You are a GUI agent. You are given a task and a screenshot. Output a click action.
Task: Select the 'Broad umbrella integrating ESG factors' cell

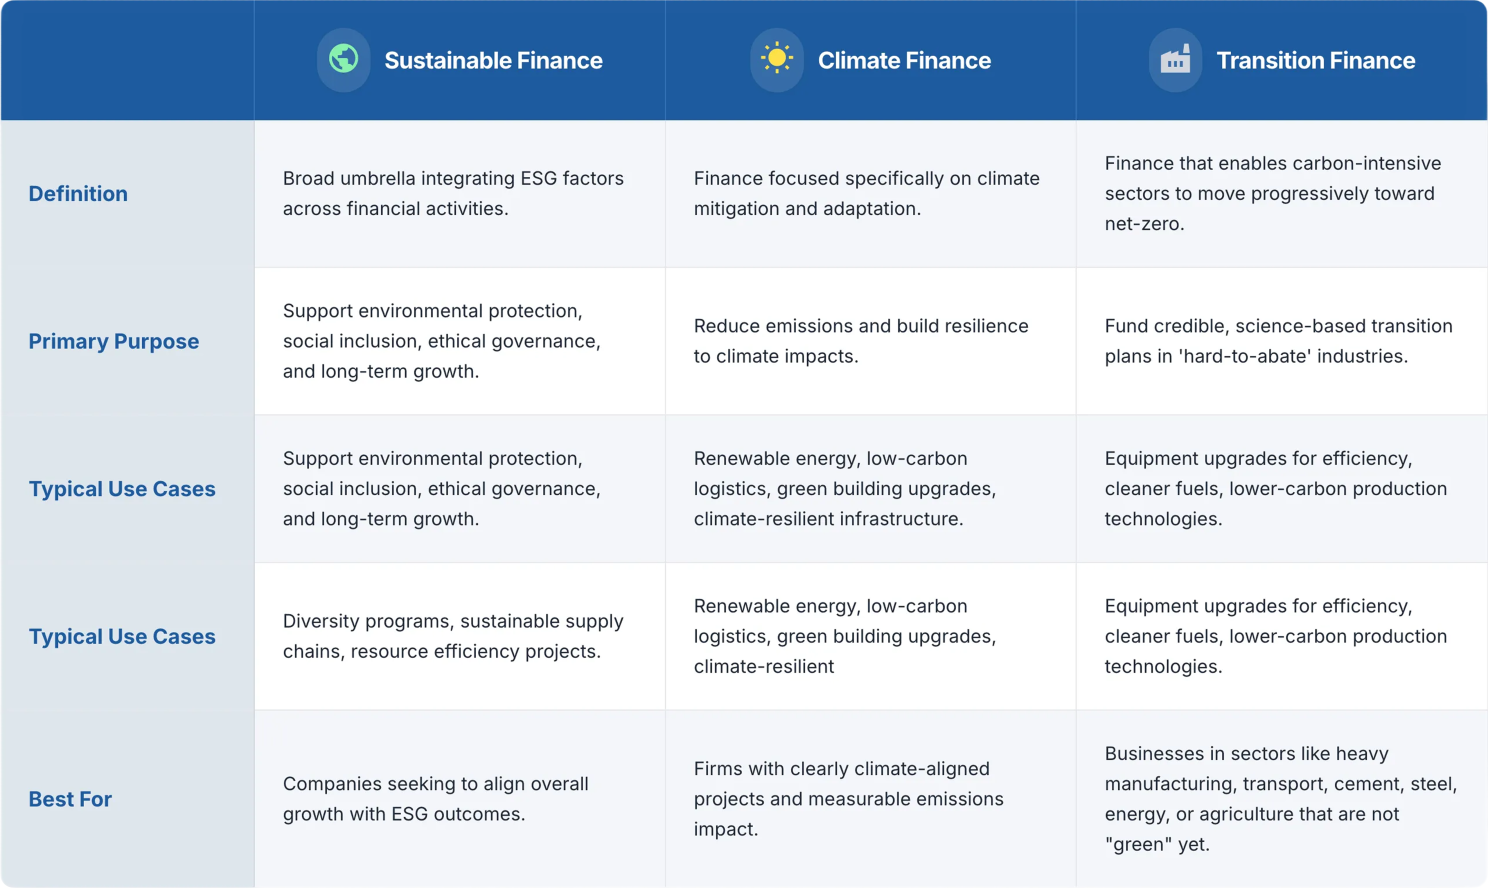(x=453, y=194)
